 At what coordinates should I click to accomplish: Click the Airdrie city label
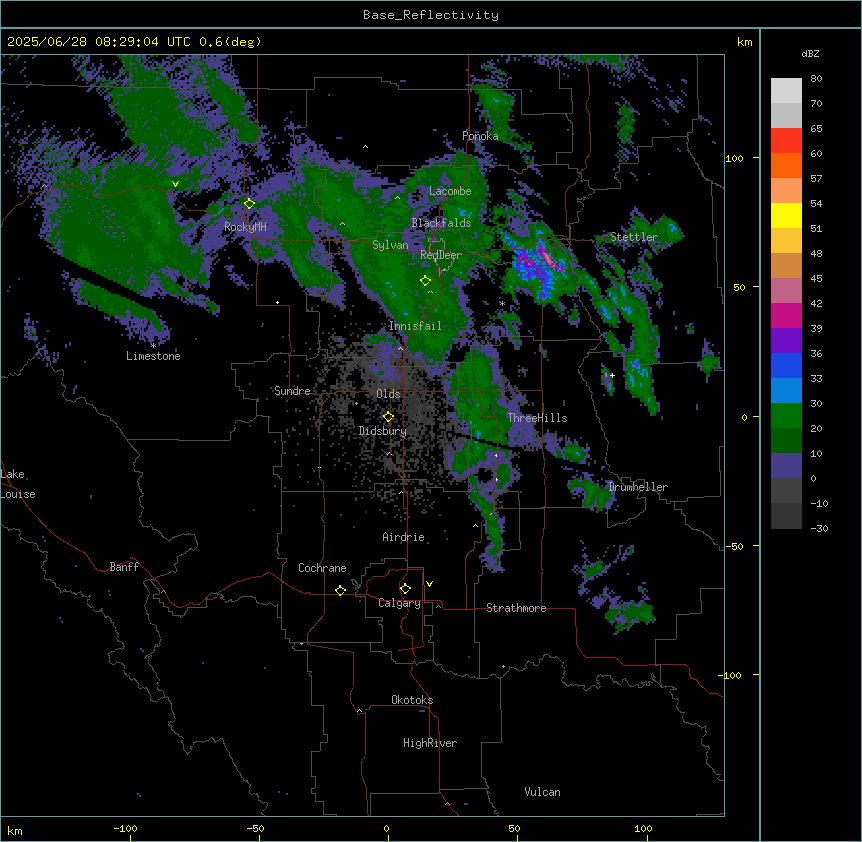coord(404,537)
